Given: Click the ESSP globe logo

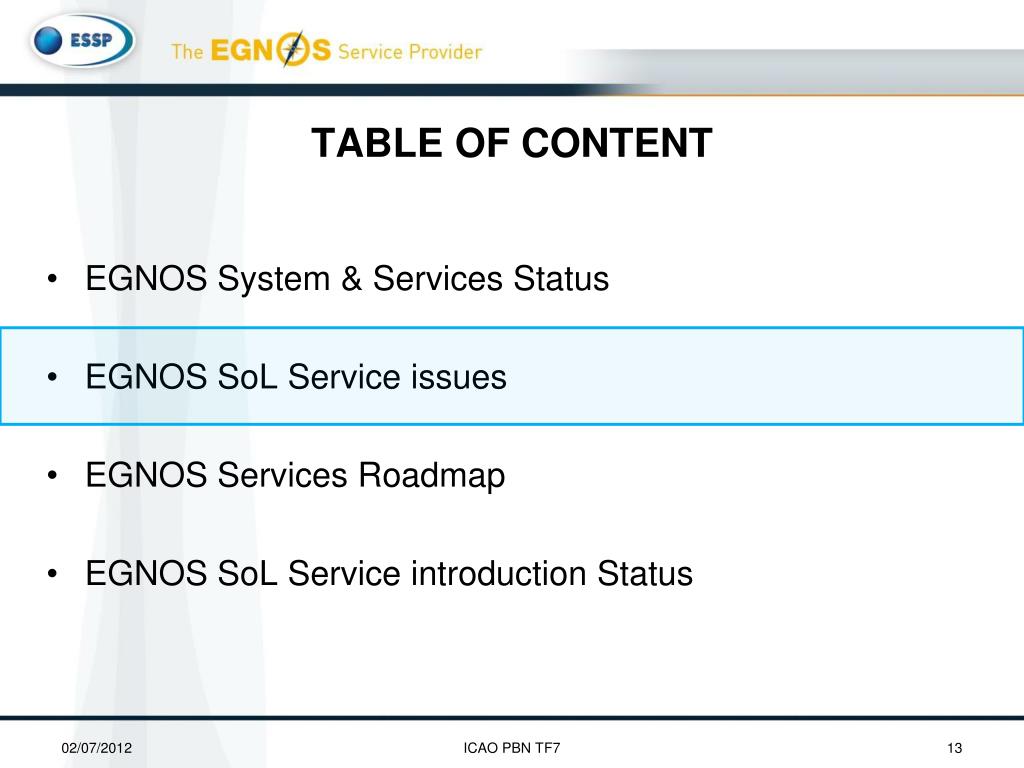Looking at the screenshot, I should pyautogui.click(x=82, y=40).
